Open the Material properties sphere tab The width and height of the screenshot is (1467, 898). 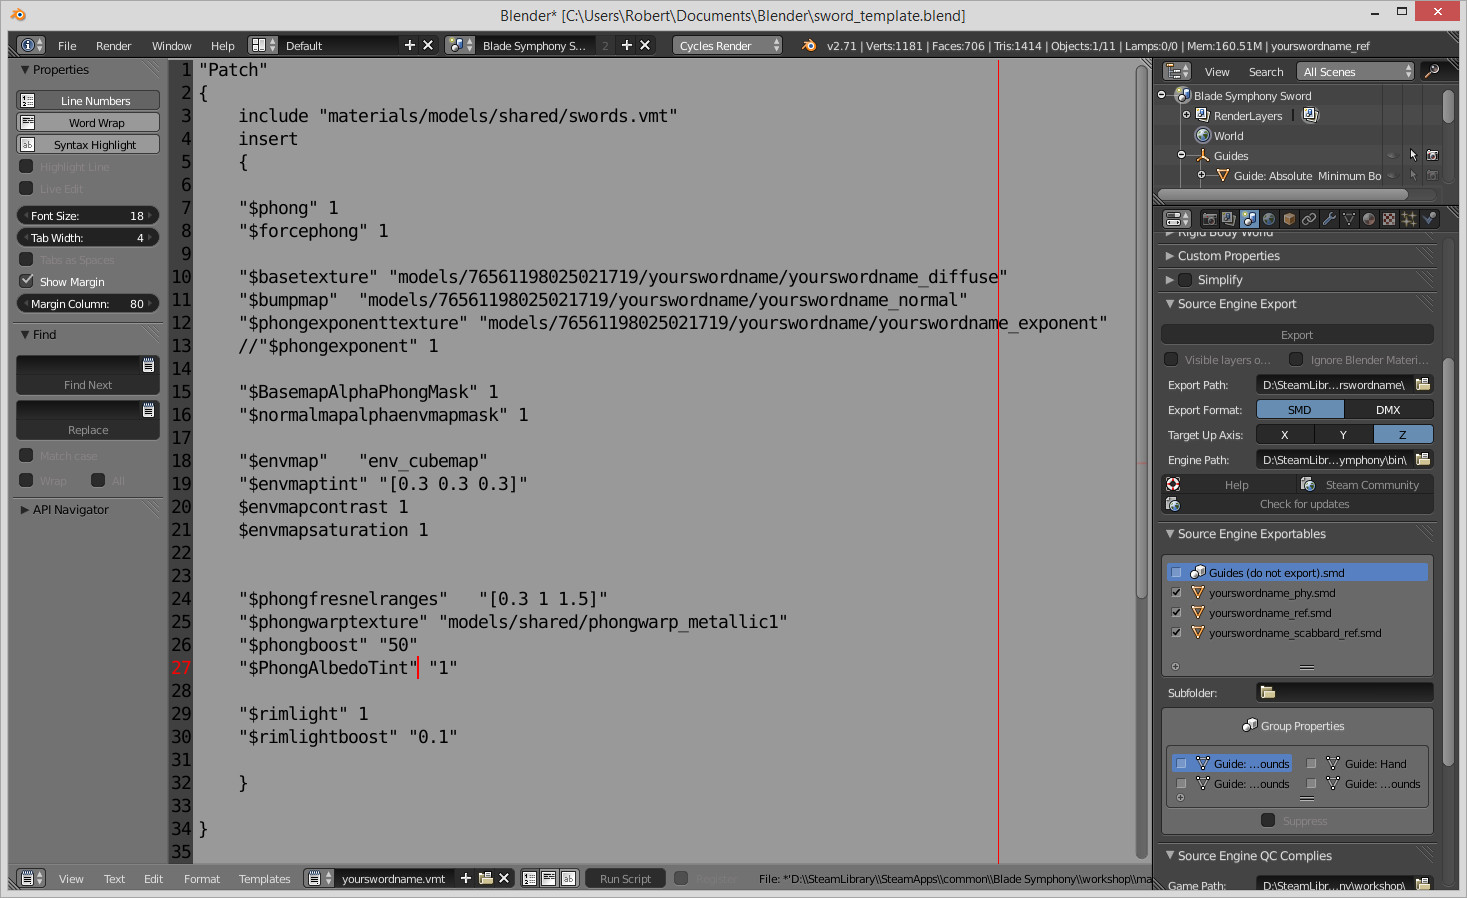pyautogui.click(x=1369, y=219)
